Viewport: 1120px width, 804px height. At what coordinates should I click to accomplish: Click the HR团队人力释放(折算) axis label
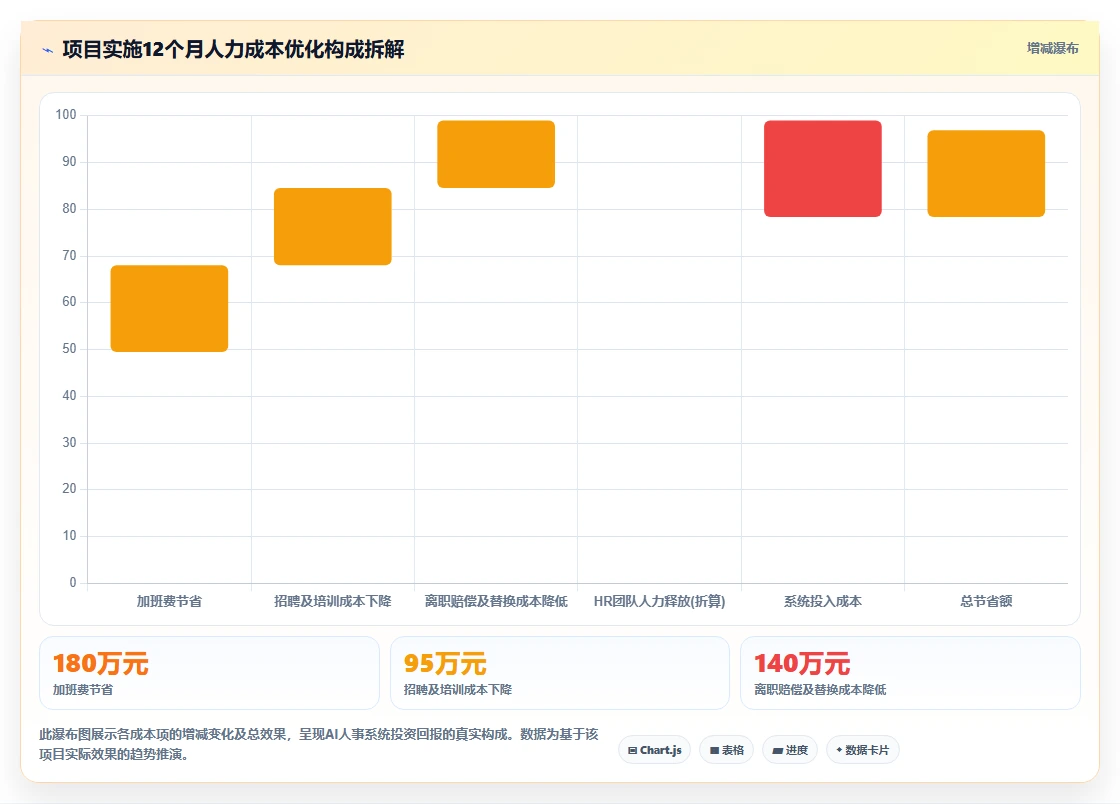pyautogui.click(x=659, y=601)
